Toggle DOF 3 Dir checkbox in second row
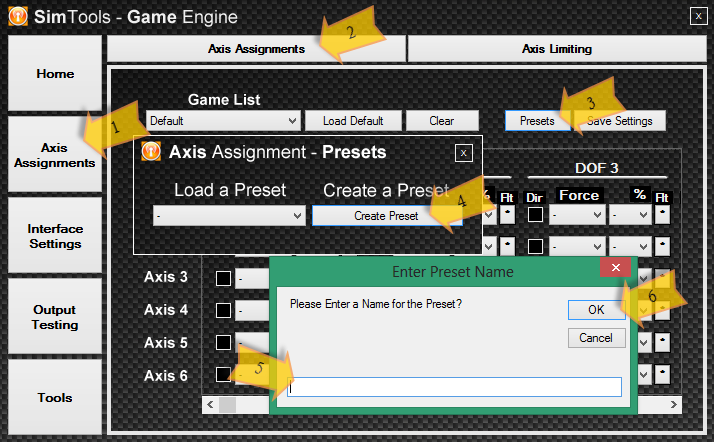The height and width of the screenshot is (442, 714). coord(535,246)
